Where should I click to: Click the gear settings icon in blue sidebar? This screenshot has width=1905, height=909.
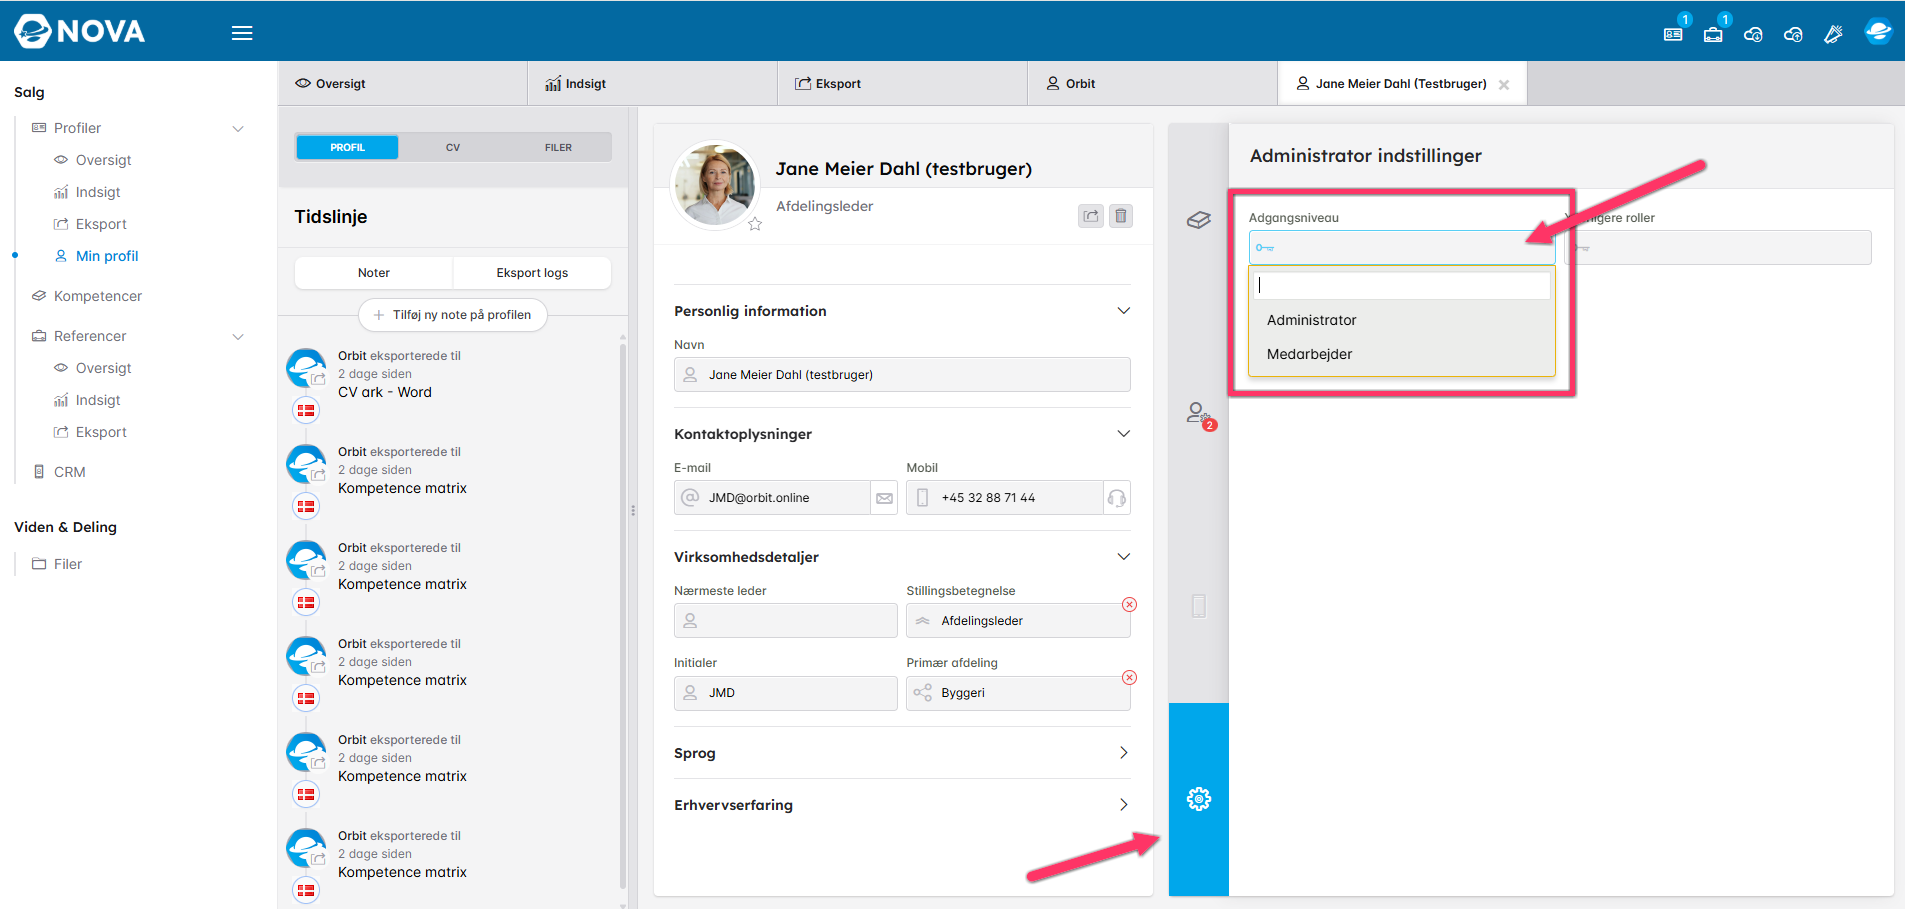pyautogui.click(x=1198, y=799)
